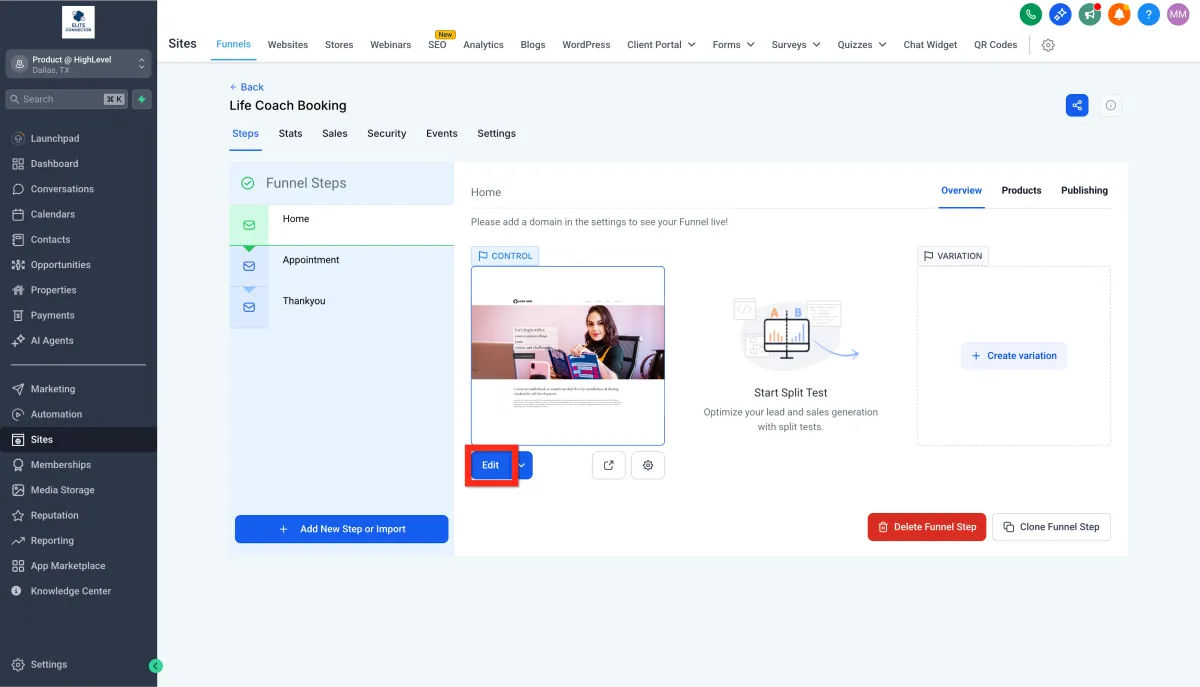
Task: Select the Thankyou funnel step
Action: (x=342, y=306)
